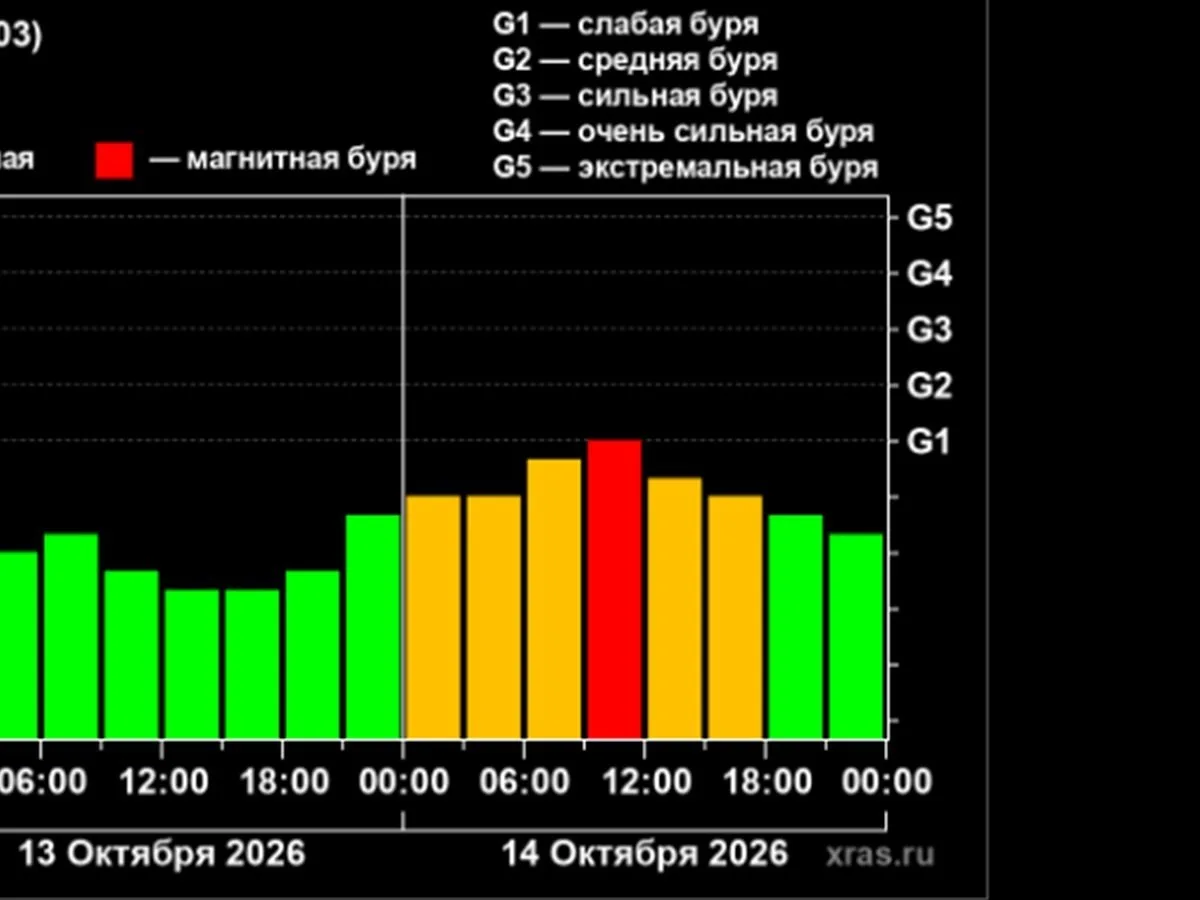Click the red storm bar on 14 October

(x=614, y=589)
